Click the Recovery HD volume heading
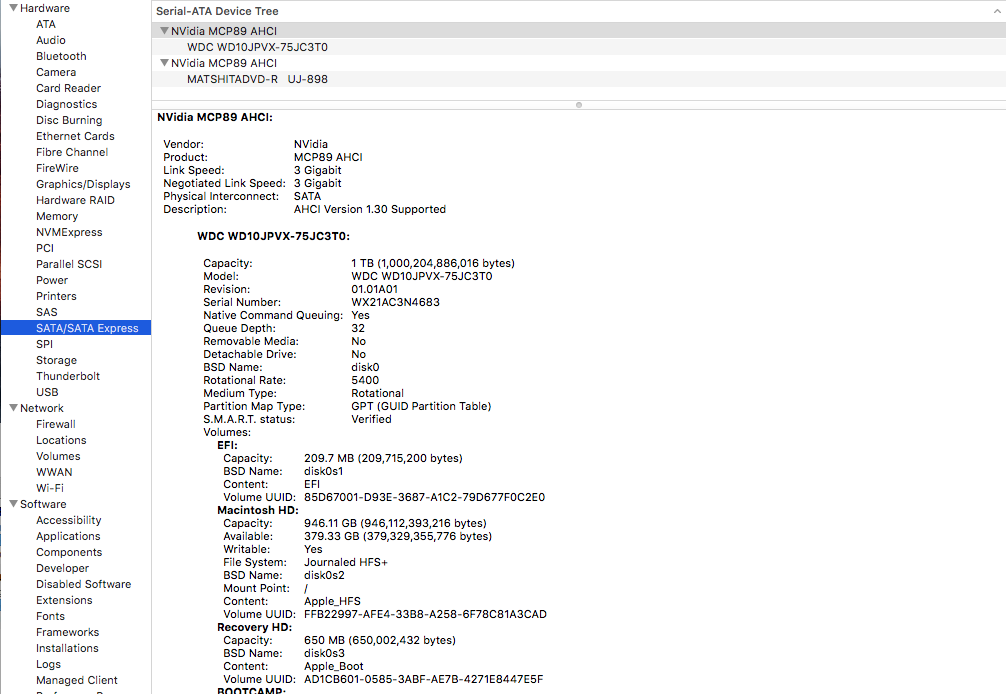1006x694 pixels. [254, 627]
